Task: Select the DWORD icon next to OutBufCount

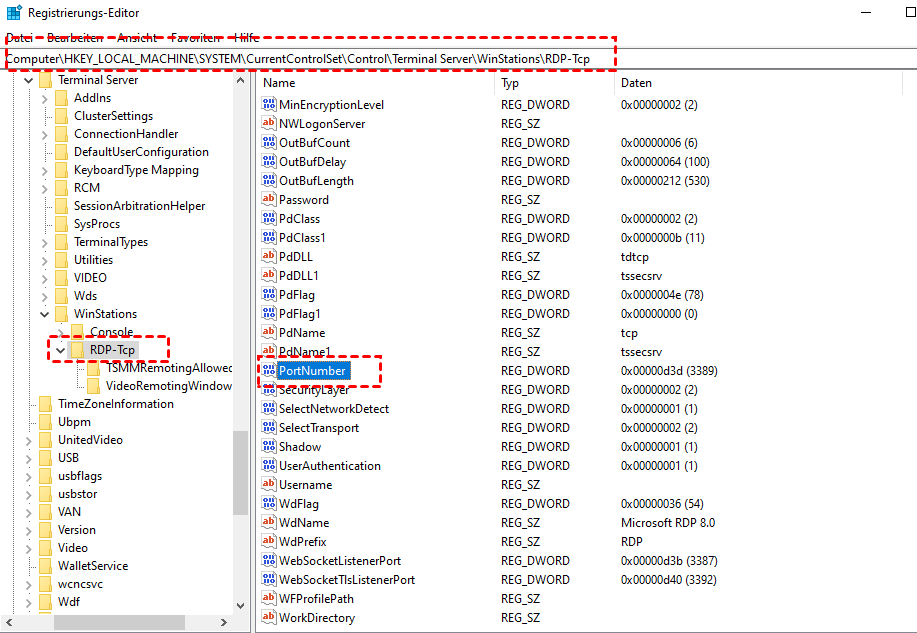Action: pyautogui.click(x=268, y=143)
